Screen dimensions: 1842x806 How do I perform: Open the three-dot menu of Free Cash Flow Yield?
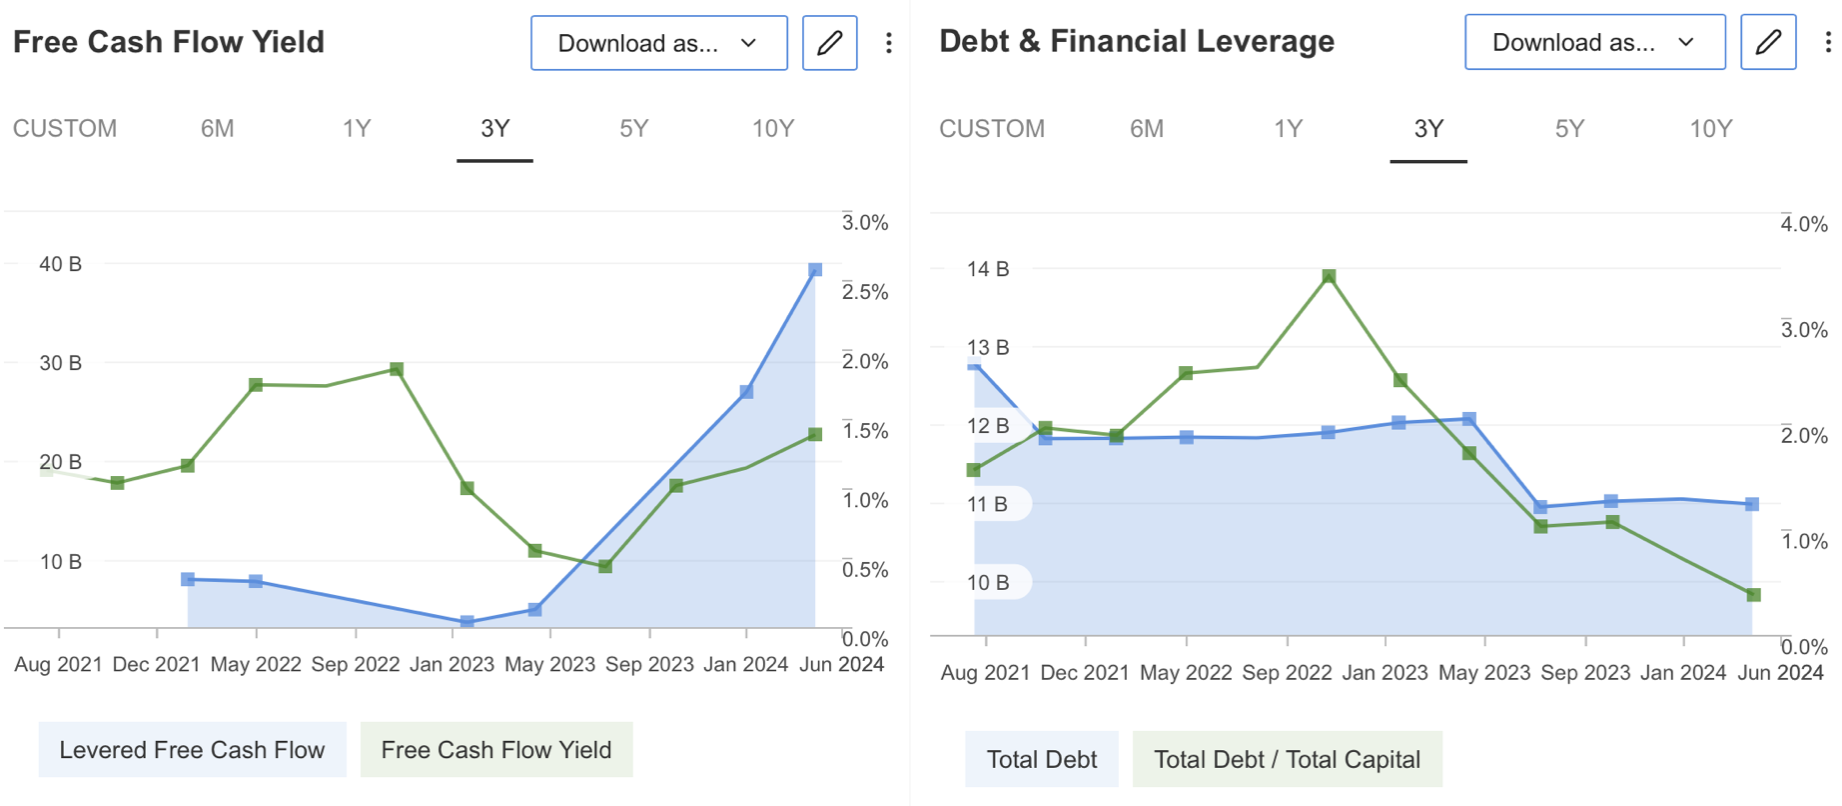(888, 43)
